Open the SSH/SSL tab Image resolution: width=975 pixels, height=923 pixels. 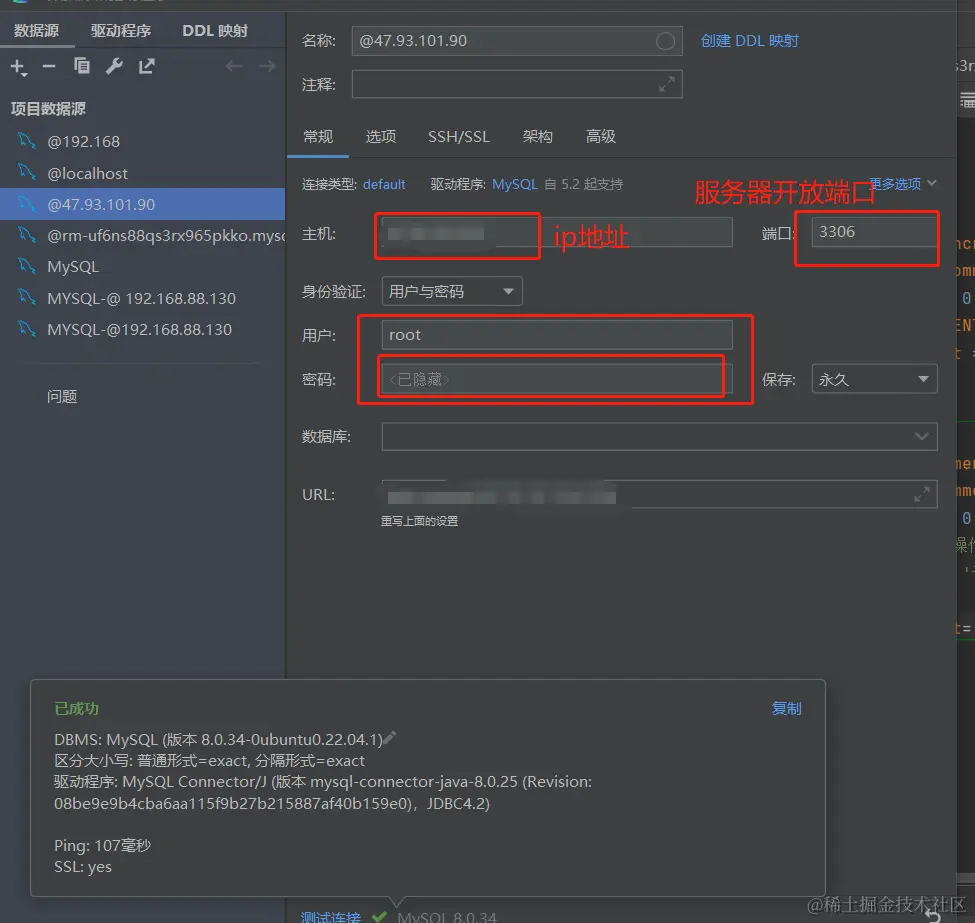point(459,136)
